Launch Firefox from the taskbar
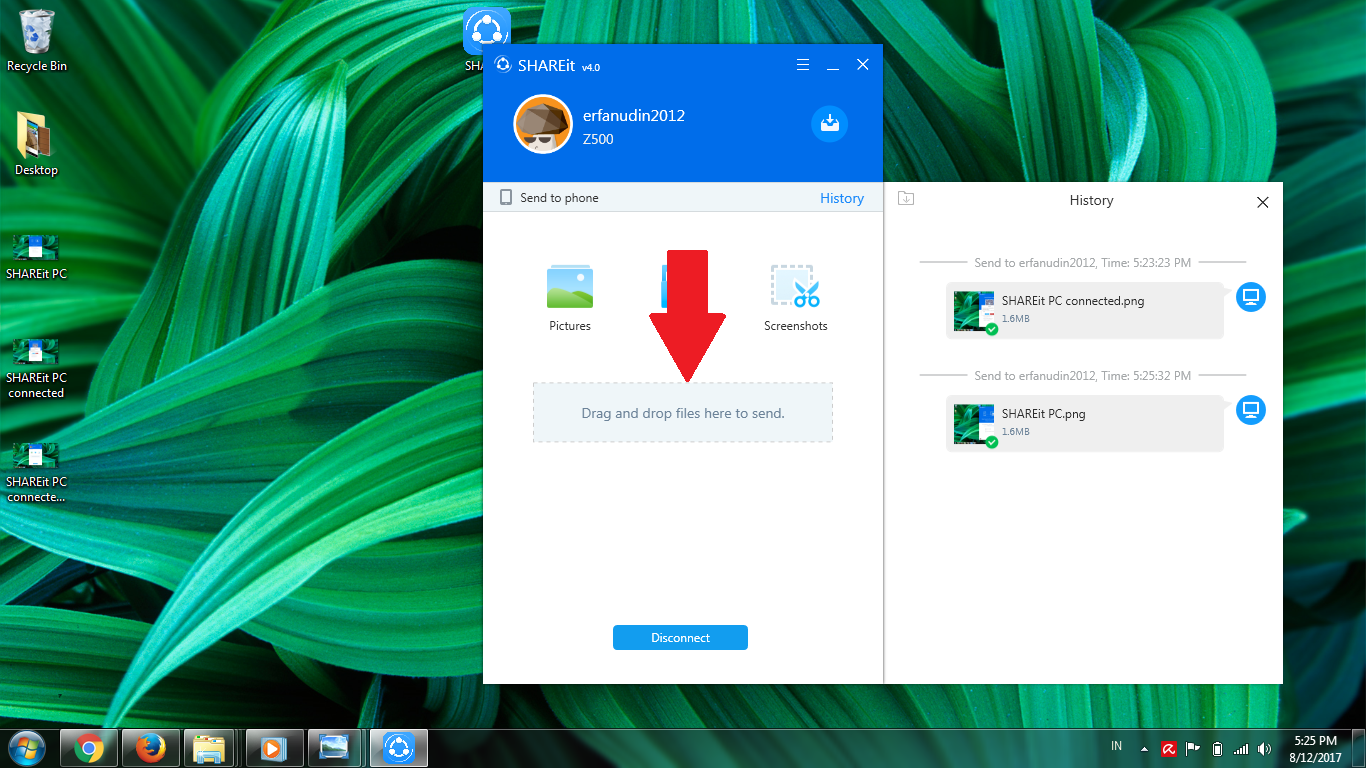 coord(151,748)
